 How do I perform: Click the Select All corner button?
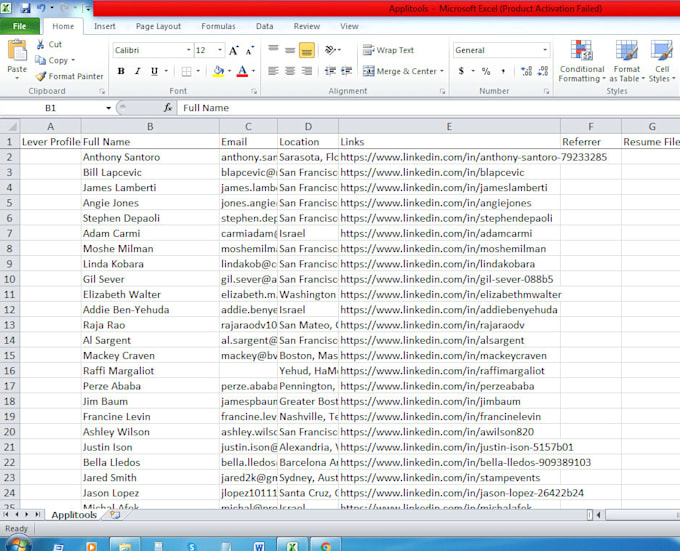click(10, 127)
